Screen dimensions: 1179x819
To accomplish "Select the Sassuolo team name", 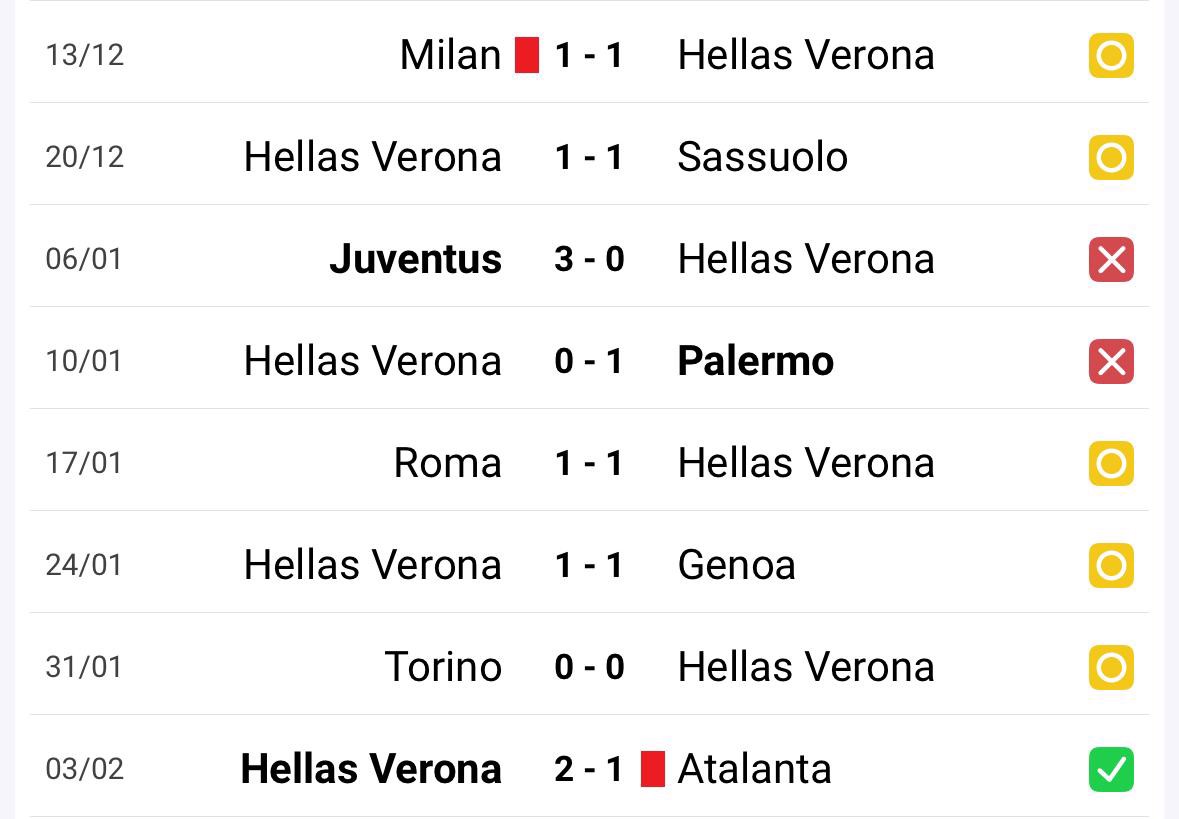I will pyautogui.click(x=762, y=157).
